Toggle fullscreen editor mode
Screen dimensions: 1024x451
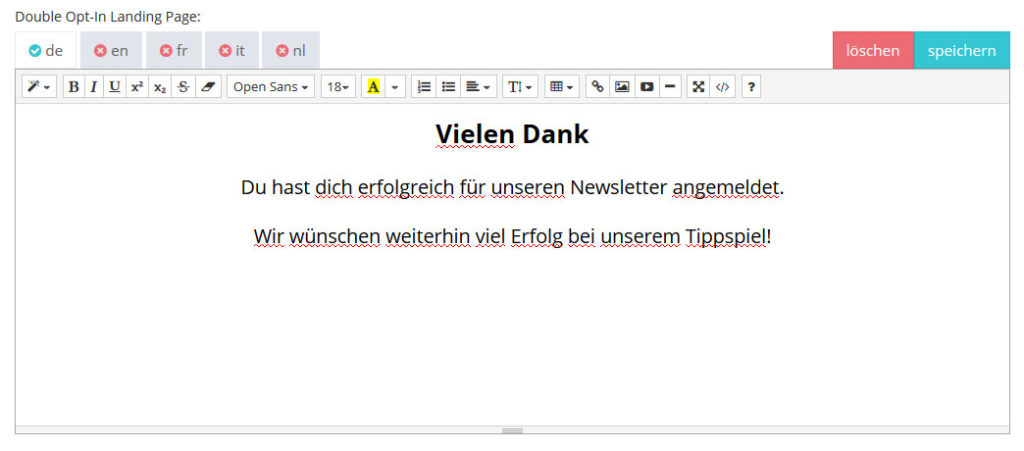click(x=699, y=87)
